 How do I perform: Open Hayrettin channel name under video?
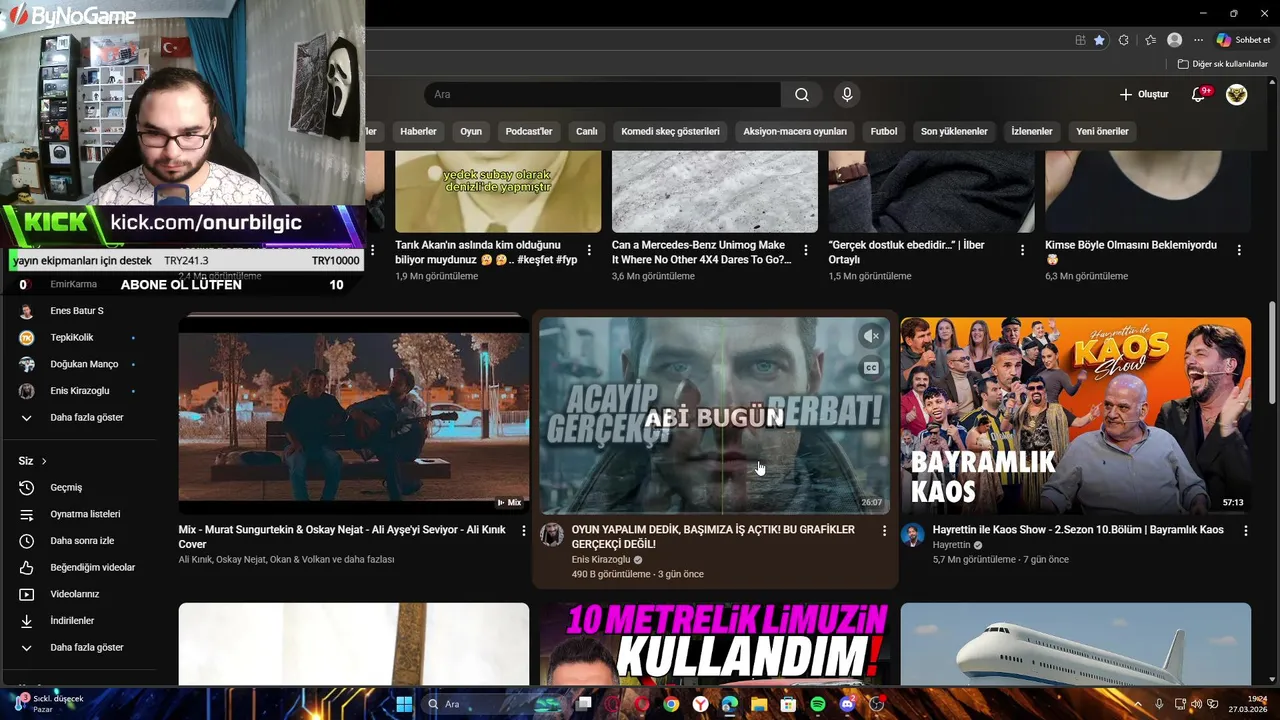[x=951, y=545]
